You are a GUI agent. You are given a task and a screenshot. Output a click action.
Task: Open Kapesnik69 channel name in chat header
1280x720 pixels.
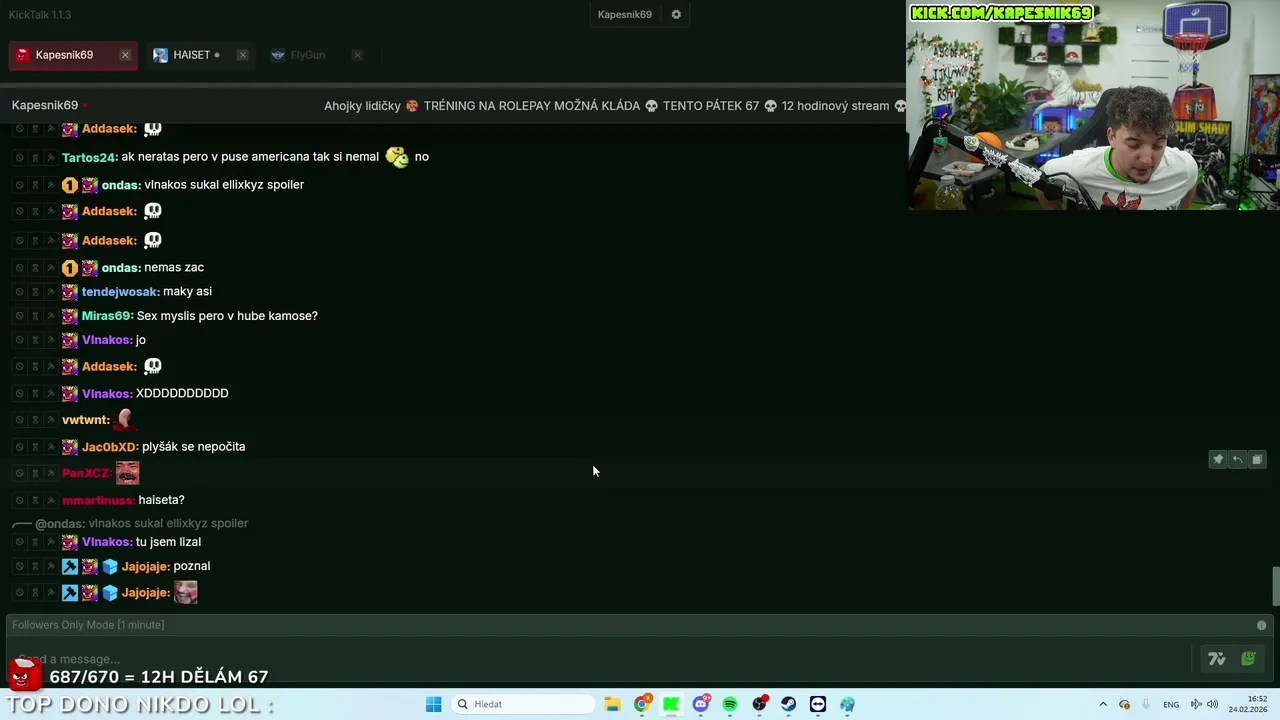coord(45,105)
